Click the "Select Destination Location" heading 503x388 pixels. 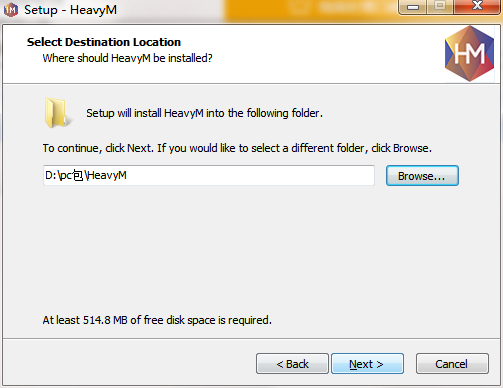104,42
